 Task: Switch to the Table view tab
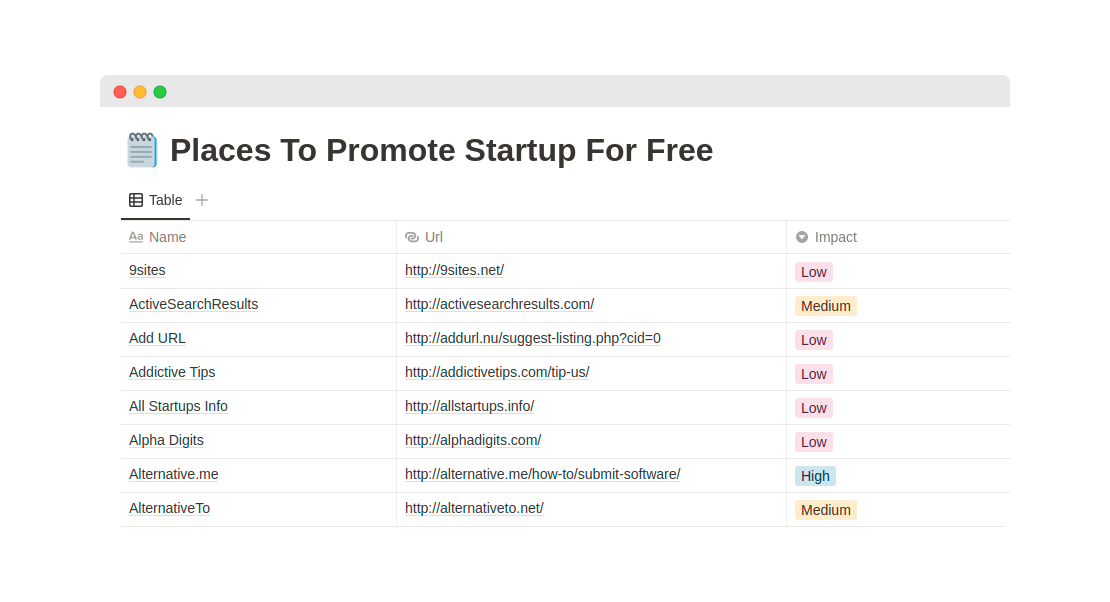pos(156,200)
